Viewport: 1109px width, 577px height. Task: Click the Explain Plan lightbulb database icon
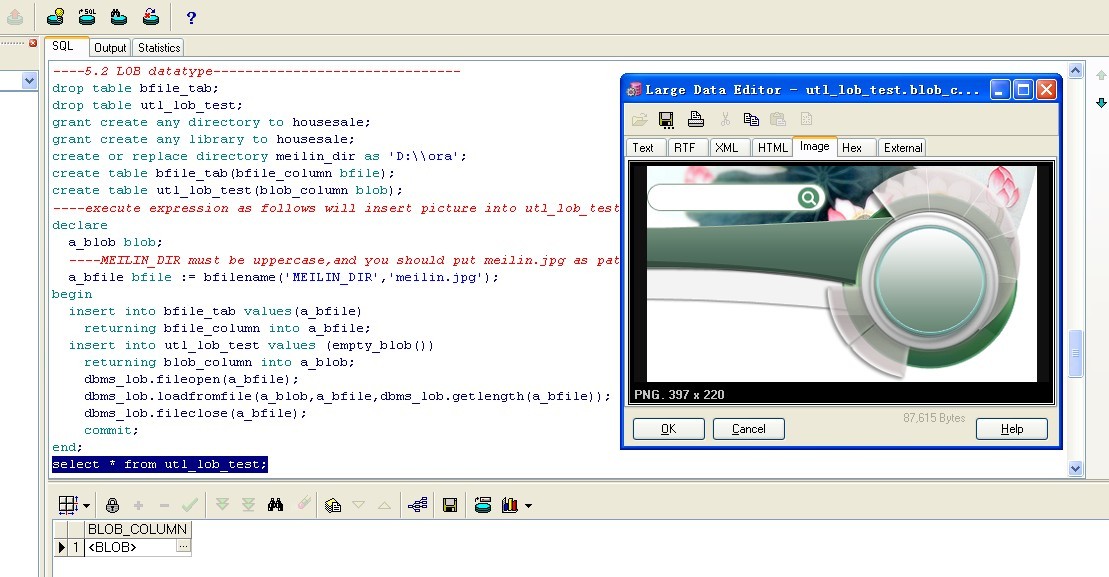[56, 16]
